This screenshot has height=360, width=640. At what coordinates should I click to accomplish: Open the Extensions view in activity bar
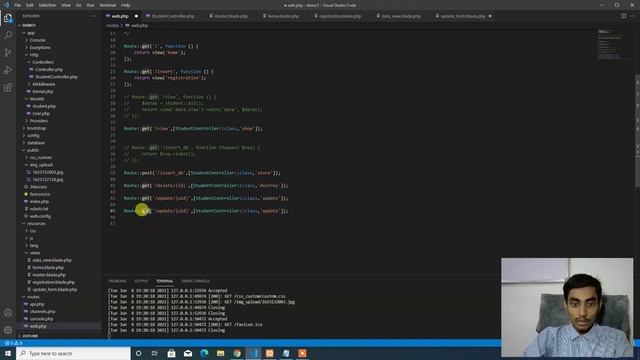pos(8,88)
